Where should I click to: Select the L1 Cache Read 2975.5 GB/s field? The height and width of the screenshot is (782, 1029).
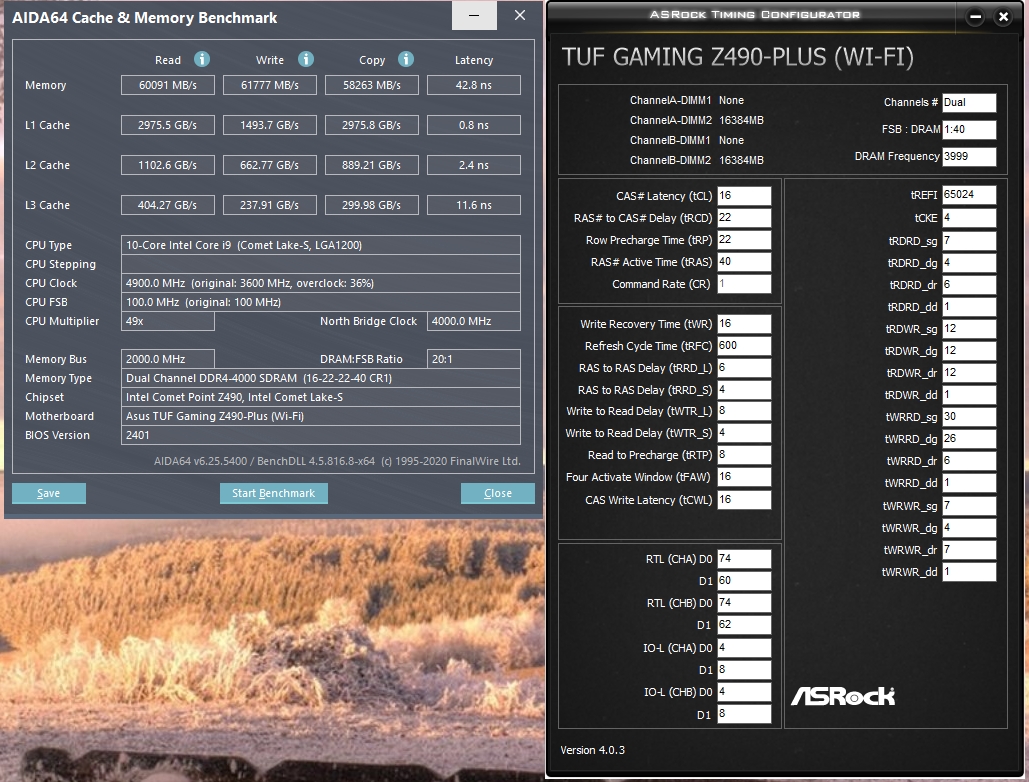click(x=167, y=125)
